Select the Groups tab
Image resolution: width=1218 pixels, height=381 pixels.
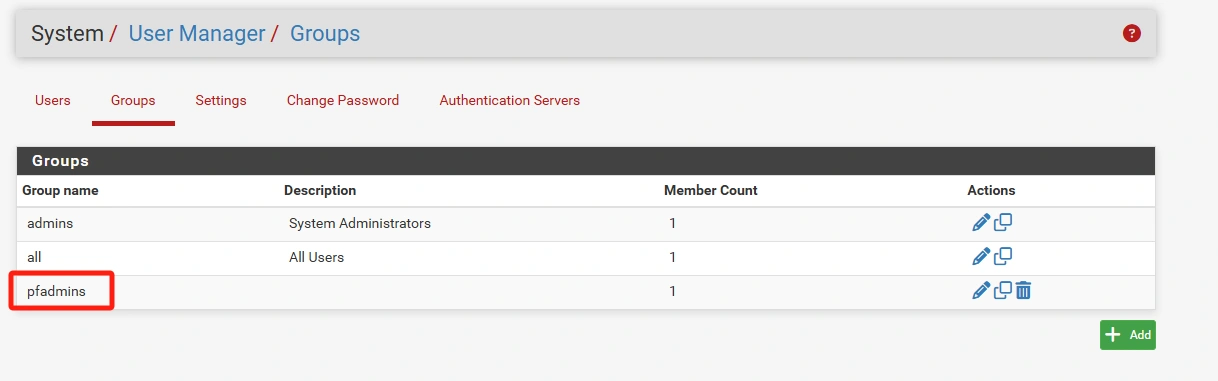click(x=133, y=100)
